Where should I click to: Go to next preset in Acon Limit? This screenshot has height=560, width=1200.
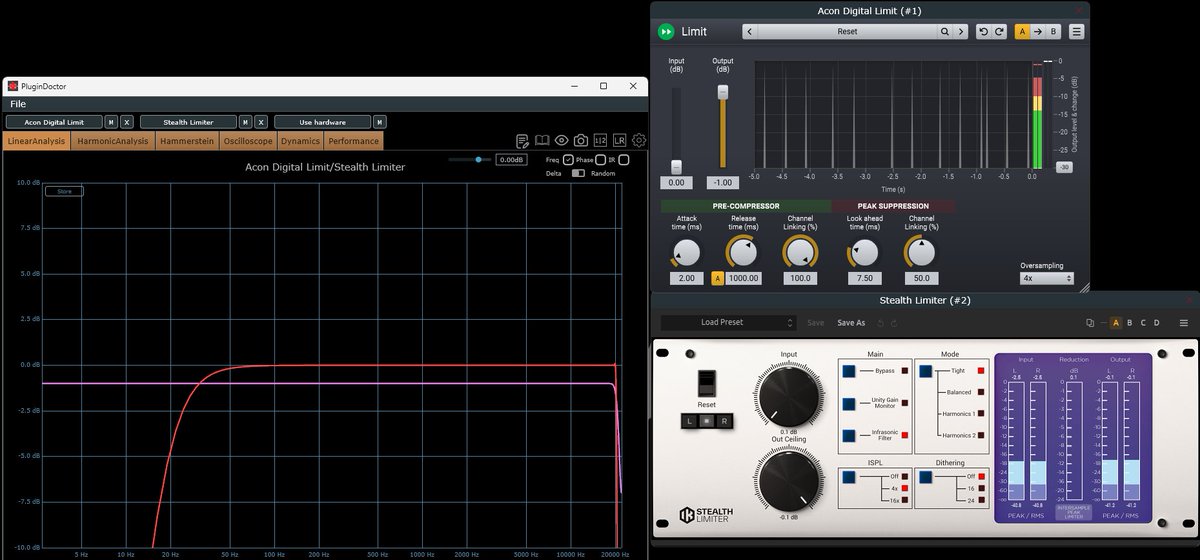click(x=961, y=32)
